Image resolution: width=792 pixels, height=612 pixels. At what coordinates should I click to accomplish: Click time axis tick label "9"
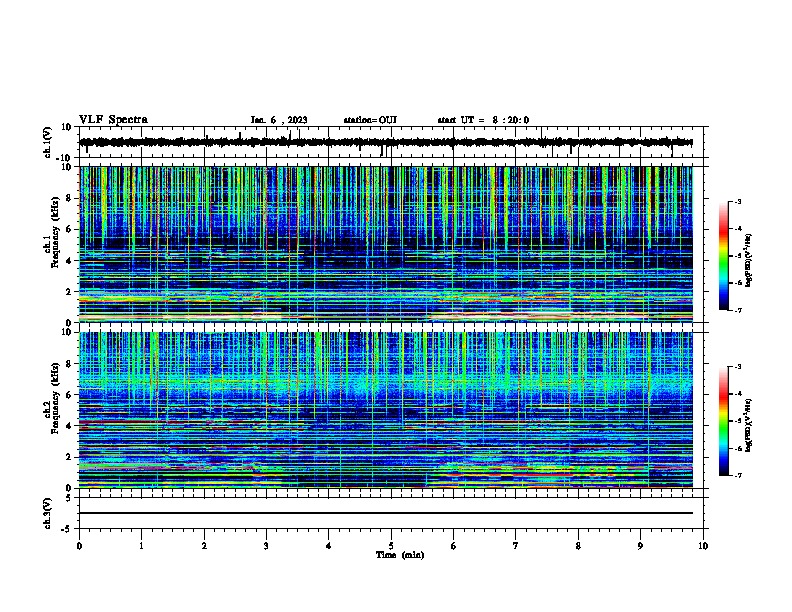[x=640, y=546]
